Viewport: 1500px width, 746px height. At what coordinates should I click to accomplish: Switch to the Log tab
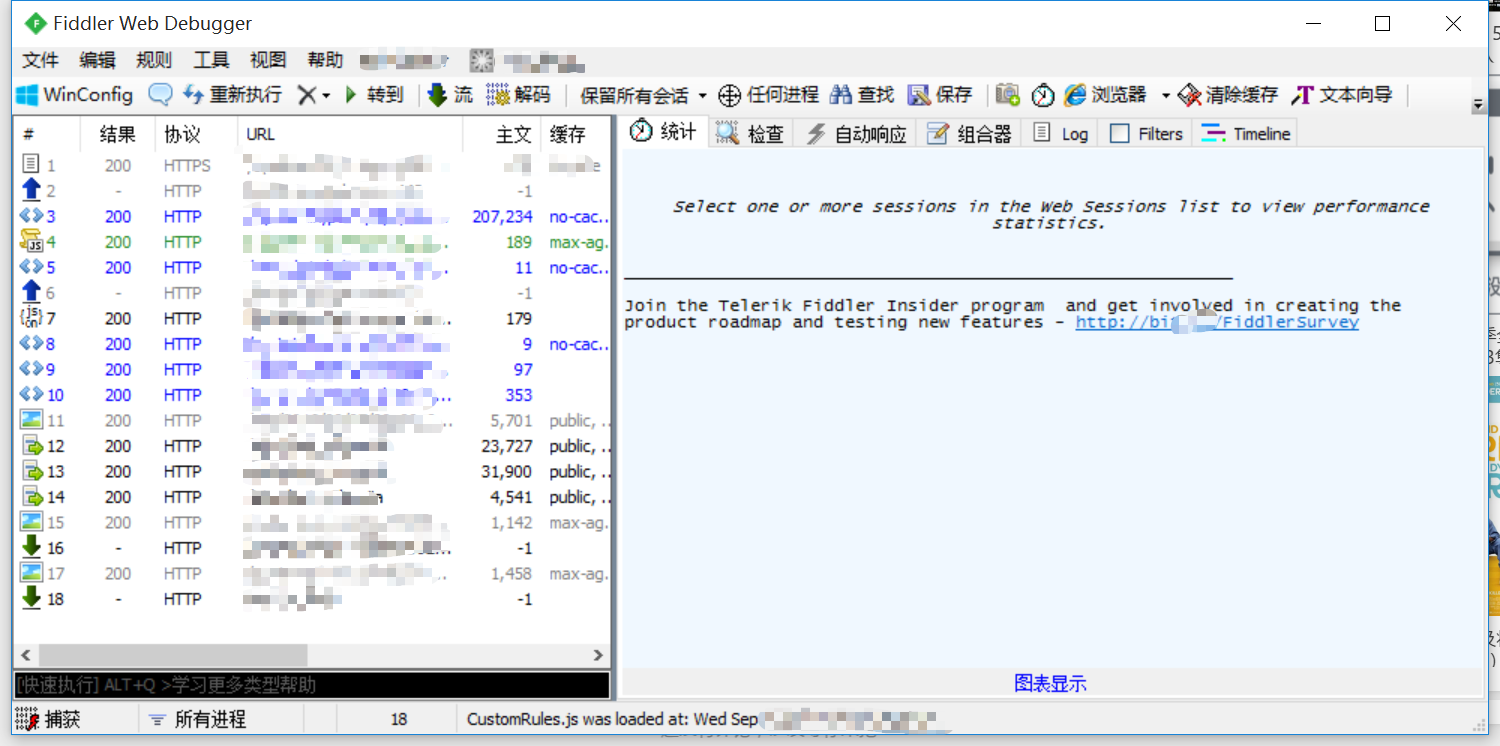[1060, 134]
